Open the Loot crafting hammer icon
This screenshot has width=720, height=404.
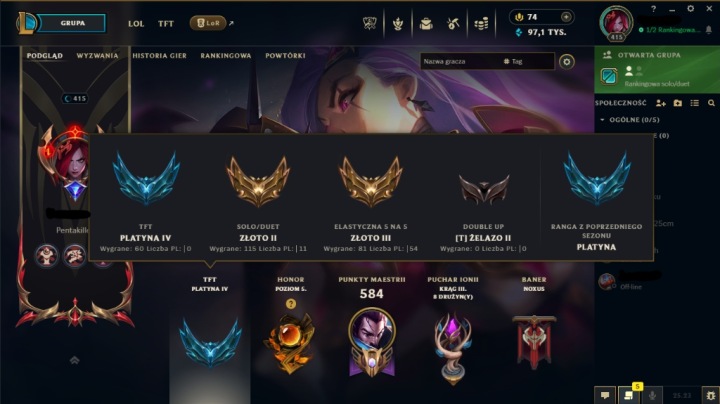(x=453, y=23)
